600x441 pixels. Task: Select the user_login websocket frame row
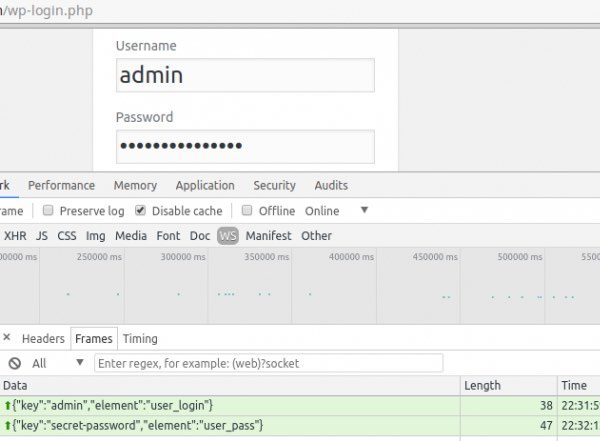(x=230, y=405)
